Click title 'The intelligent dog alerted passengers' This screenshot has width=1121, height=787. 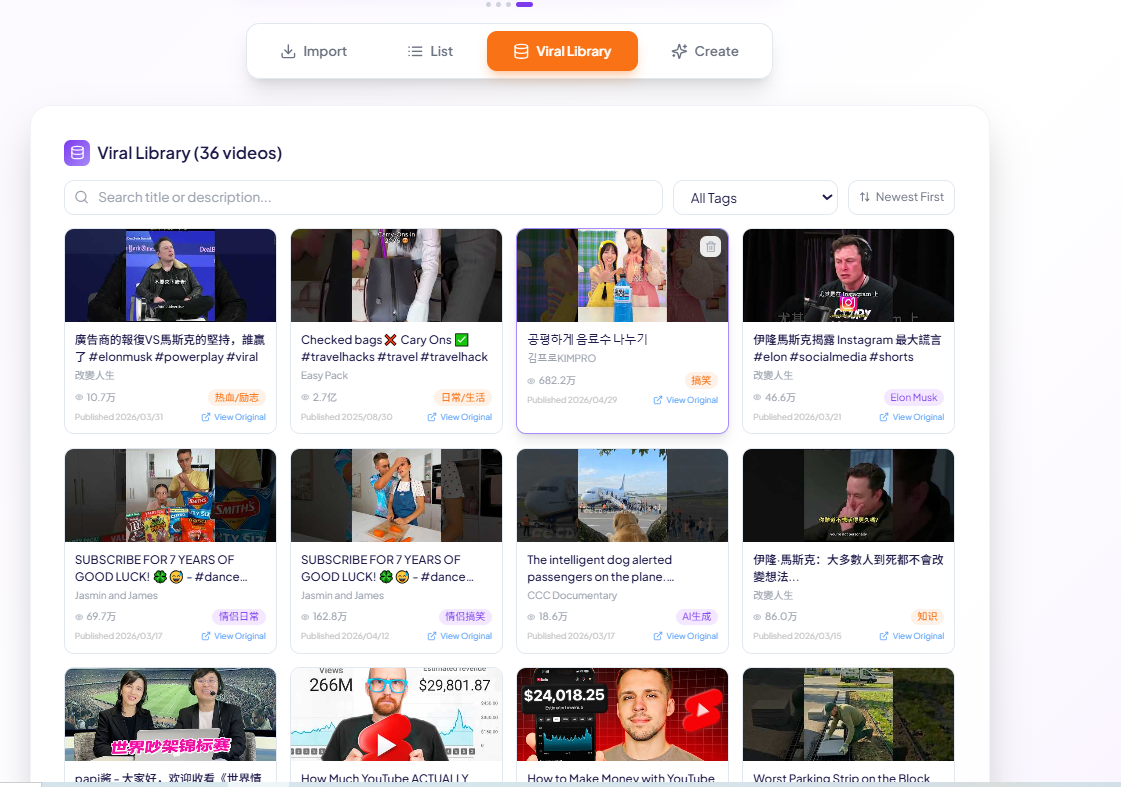[x=601, y=568]
